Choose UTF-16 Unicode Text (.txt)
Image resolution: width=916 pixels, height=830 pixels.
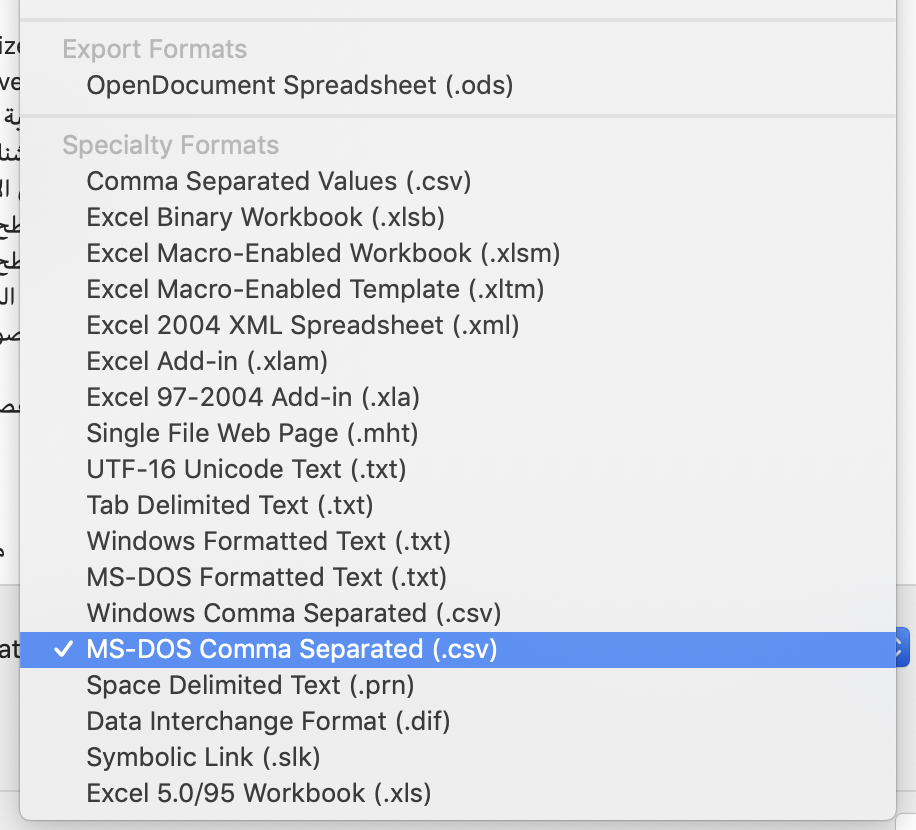click(246, 469)
